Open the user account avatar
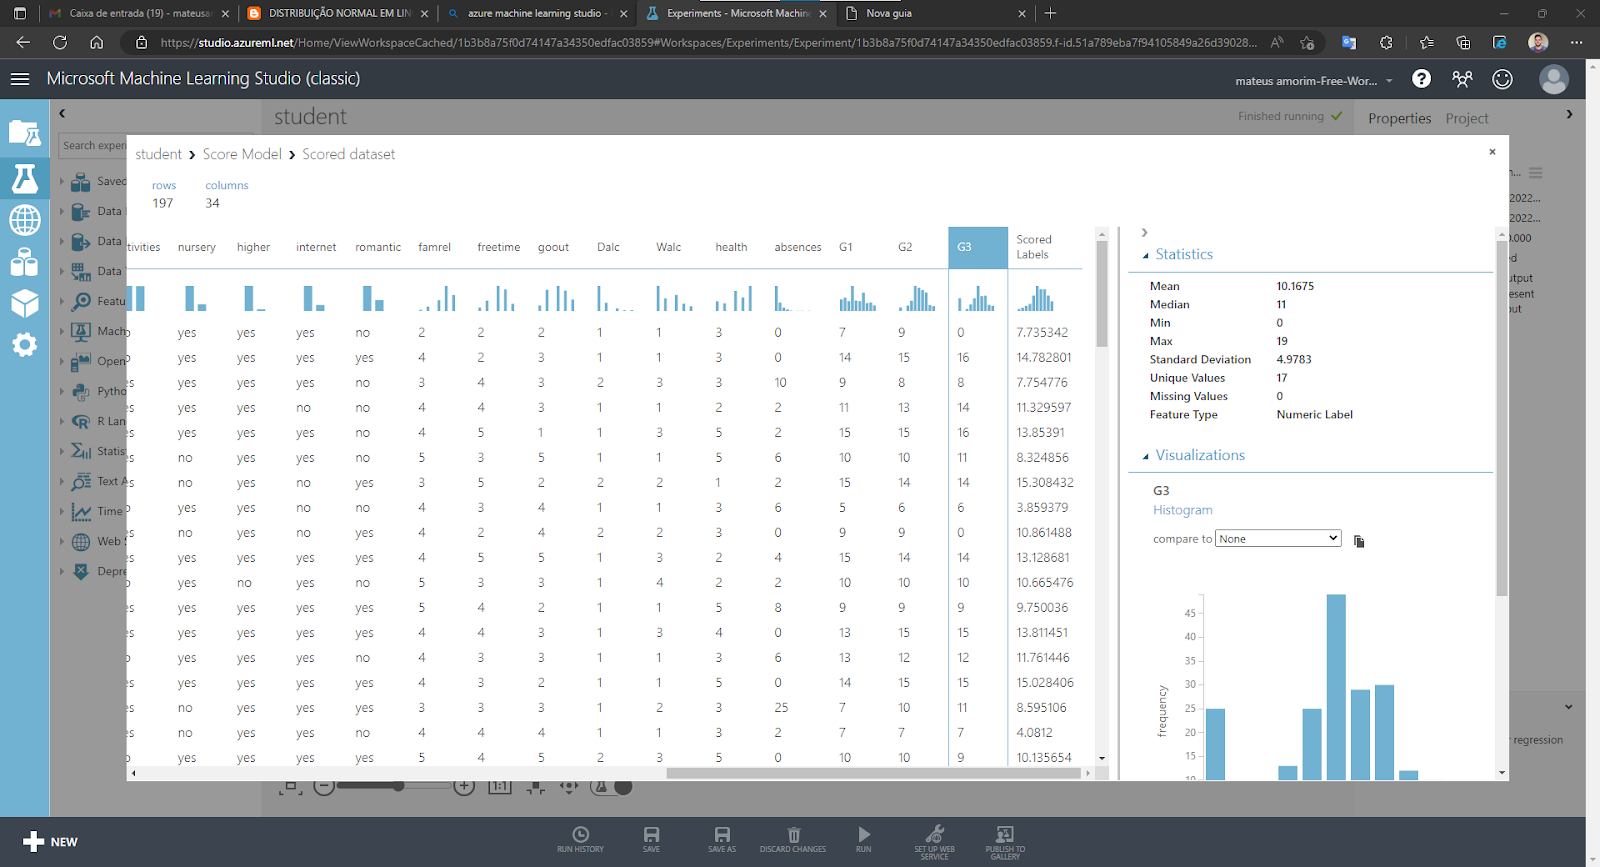Image resolution: width=1600 pixels, height=867 pixels. tap(1554, 79)
